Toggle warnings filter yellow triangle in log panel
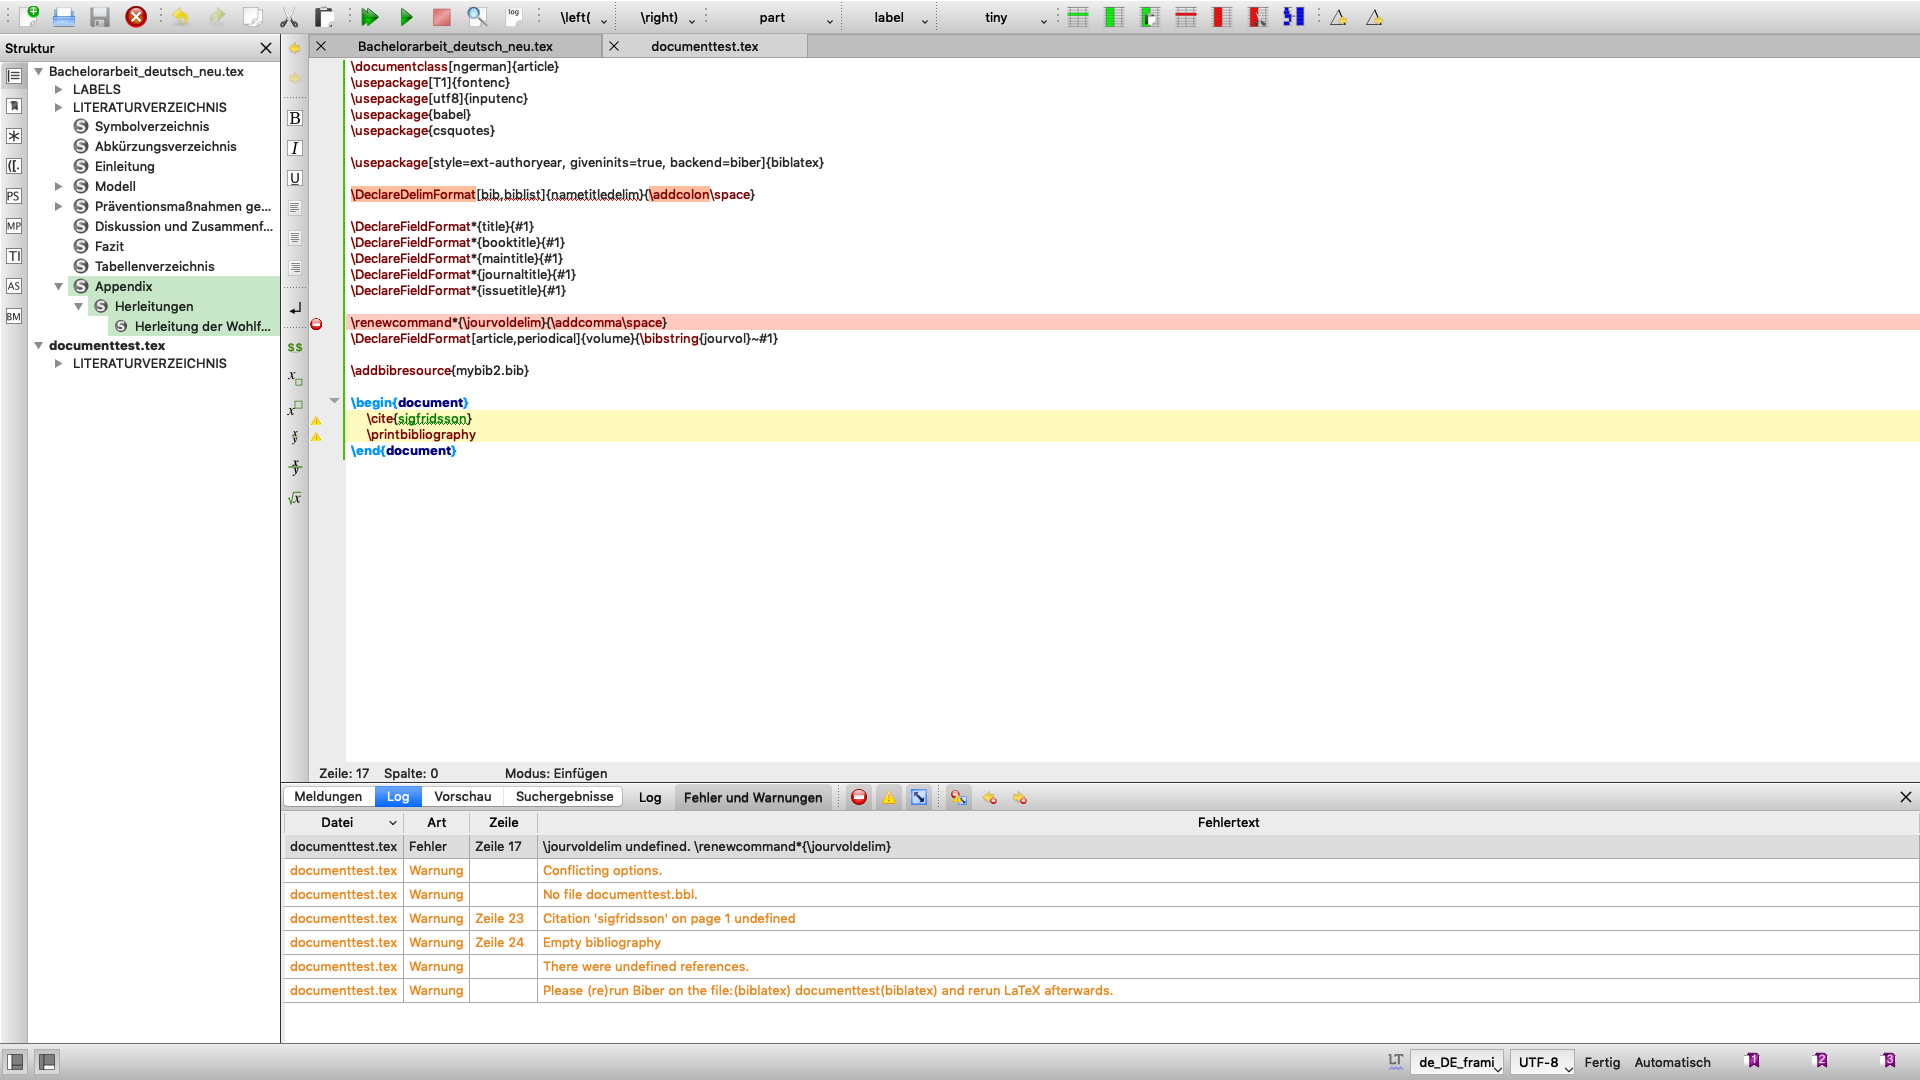This screenshot has width=1920, height=1080. tap(889, 797)
